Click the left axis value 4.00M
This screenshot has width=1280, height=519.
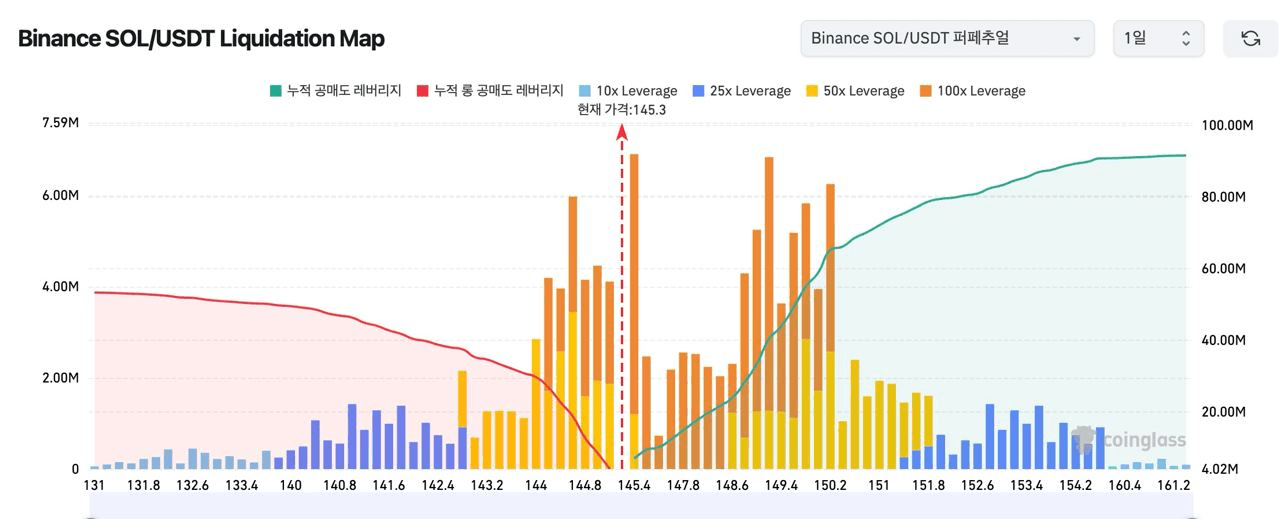click(60, 287)
